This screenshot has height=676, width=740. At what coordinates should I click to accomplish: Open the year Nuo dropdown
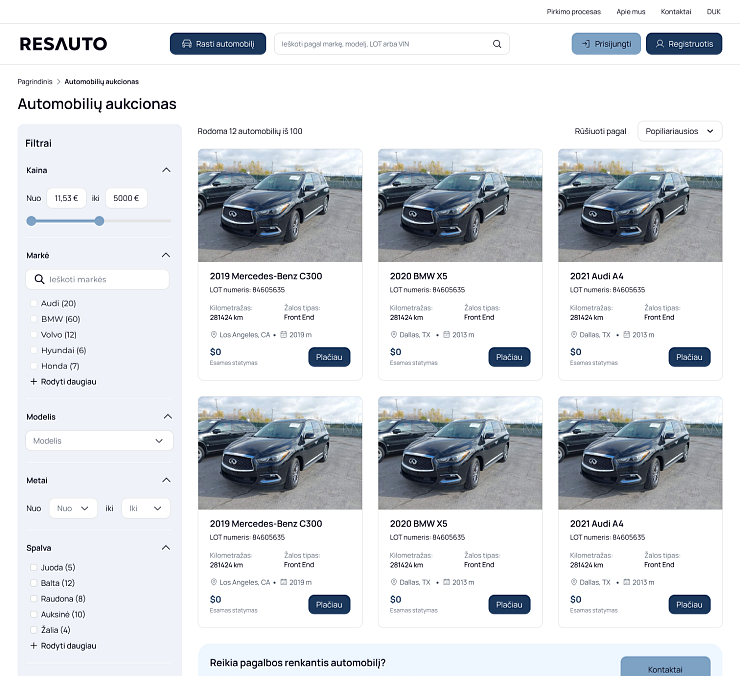(73, 508)
